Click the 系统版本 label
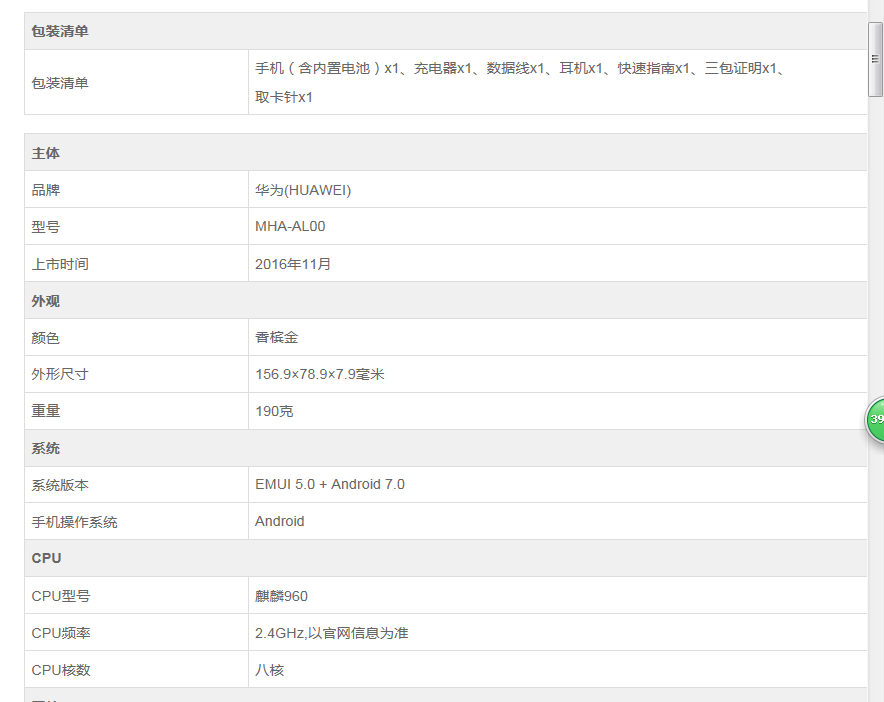Viewport: 884px width, 702px height. (x=60, y=485)
